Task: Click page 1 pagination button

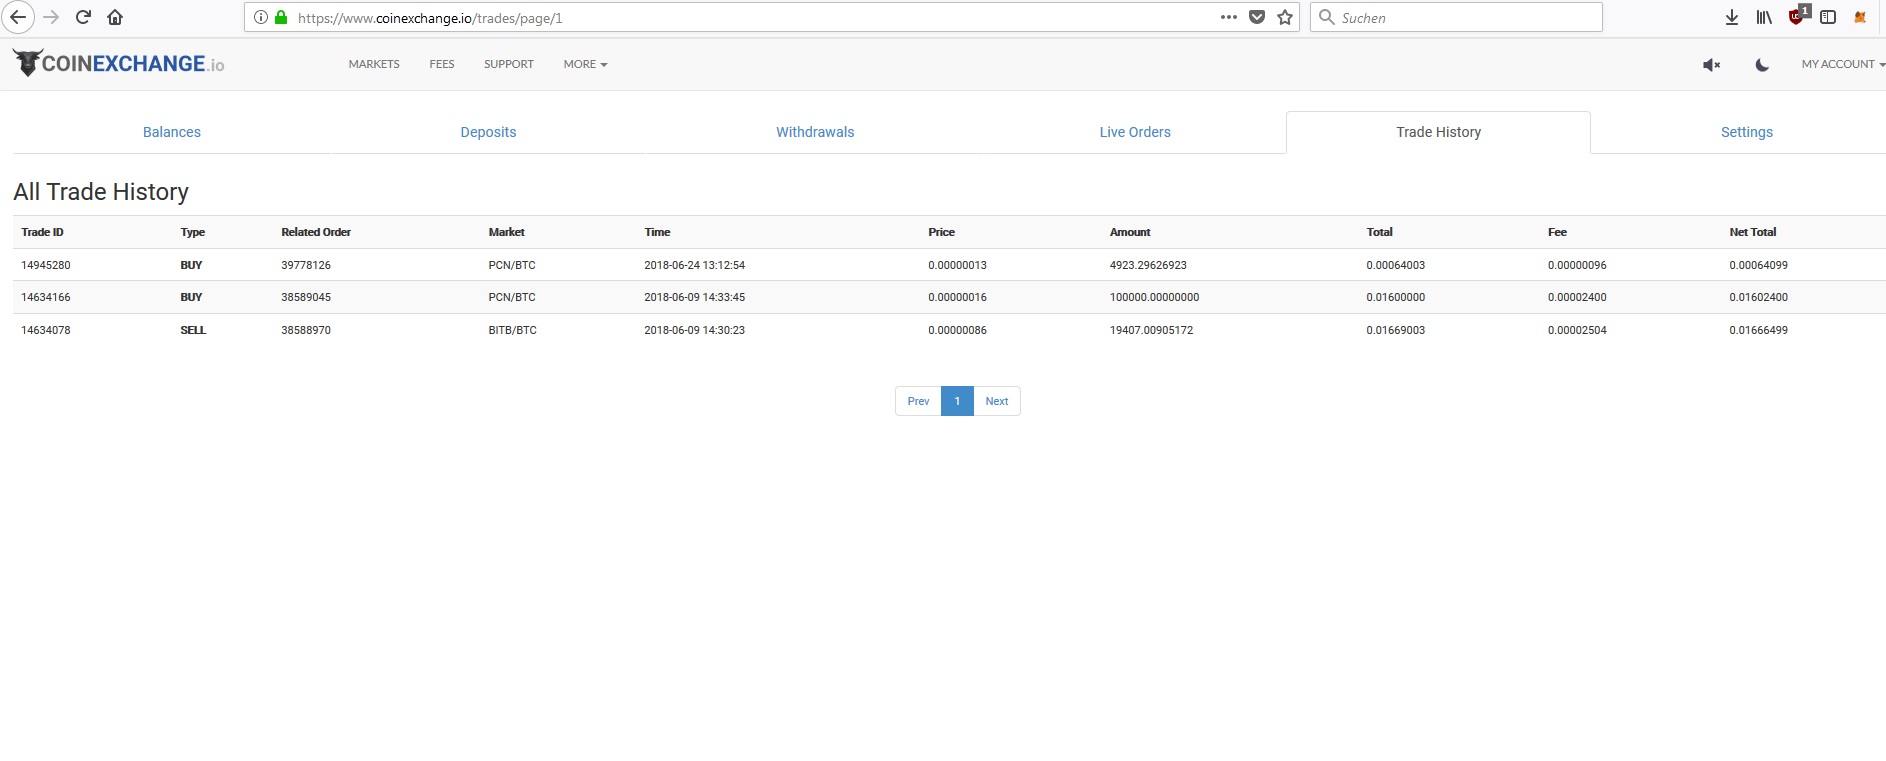Action: click(957, 401)
